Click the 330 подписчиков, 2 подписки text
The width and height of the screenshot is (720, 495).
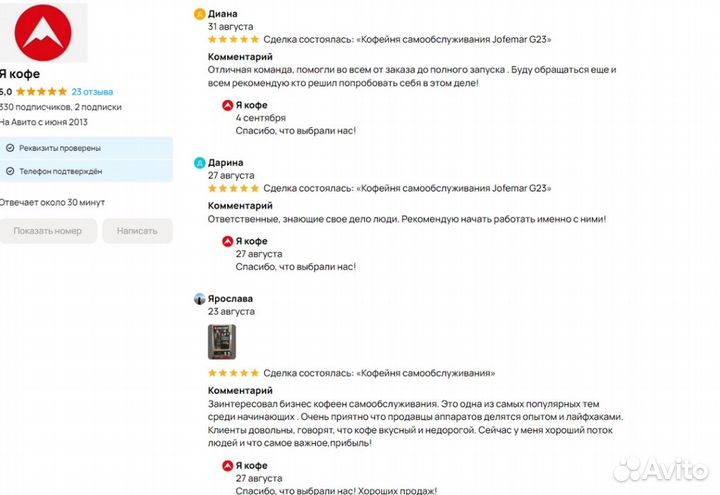pos(60,106)
